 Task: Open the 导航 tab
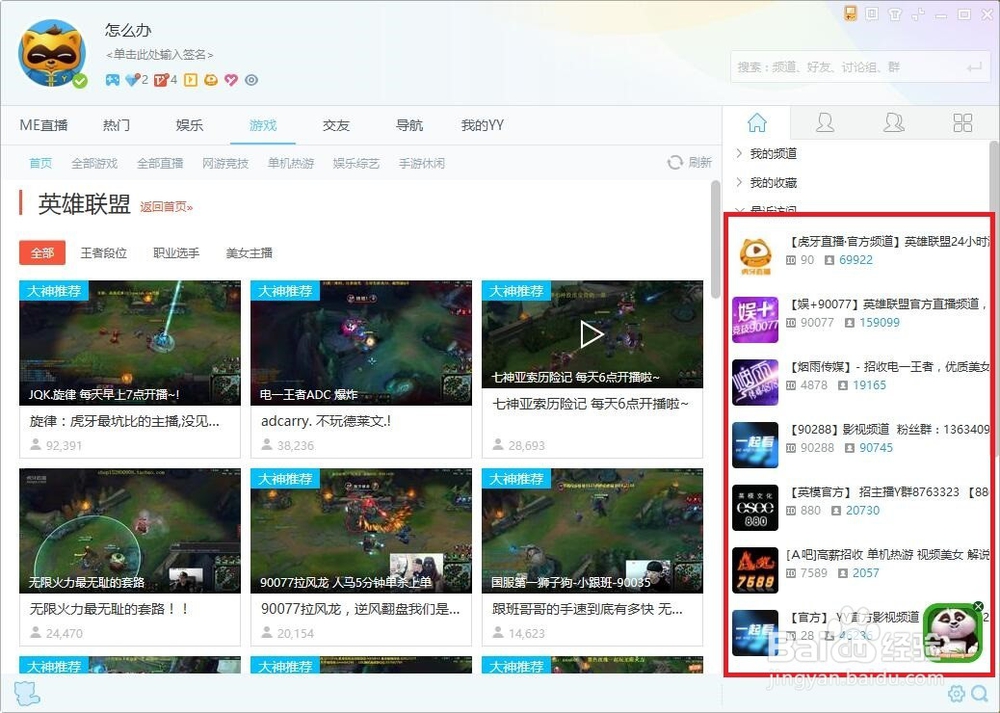(x=409, y=125)
